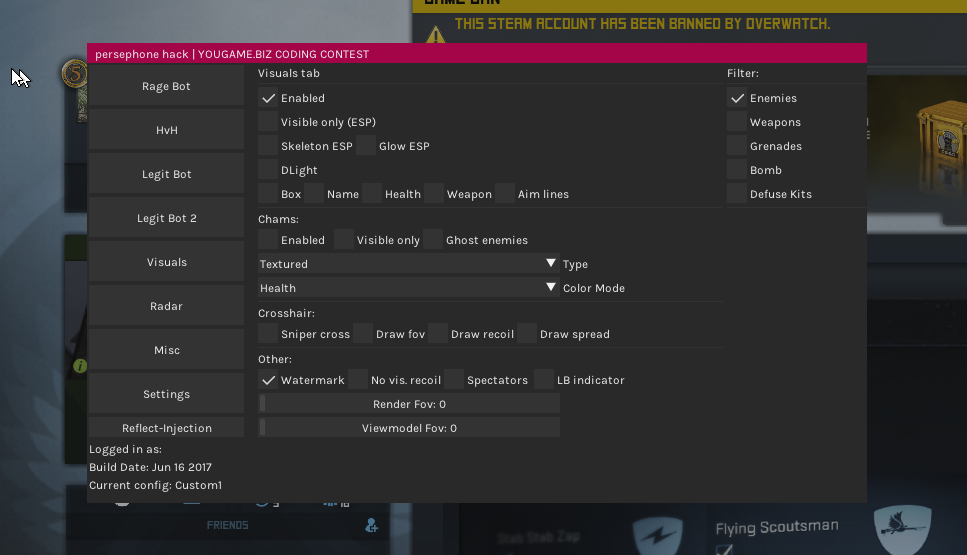The width and height of the screenshot is (967, 555).
Task: Click the add friend icon
Action: coord(371,525)
